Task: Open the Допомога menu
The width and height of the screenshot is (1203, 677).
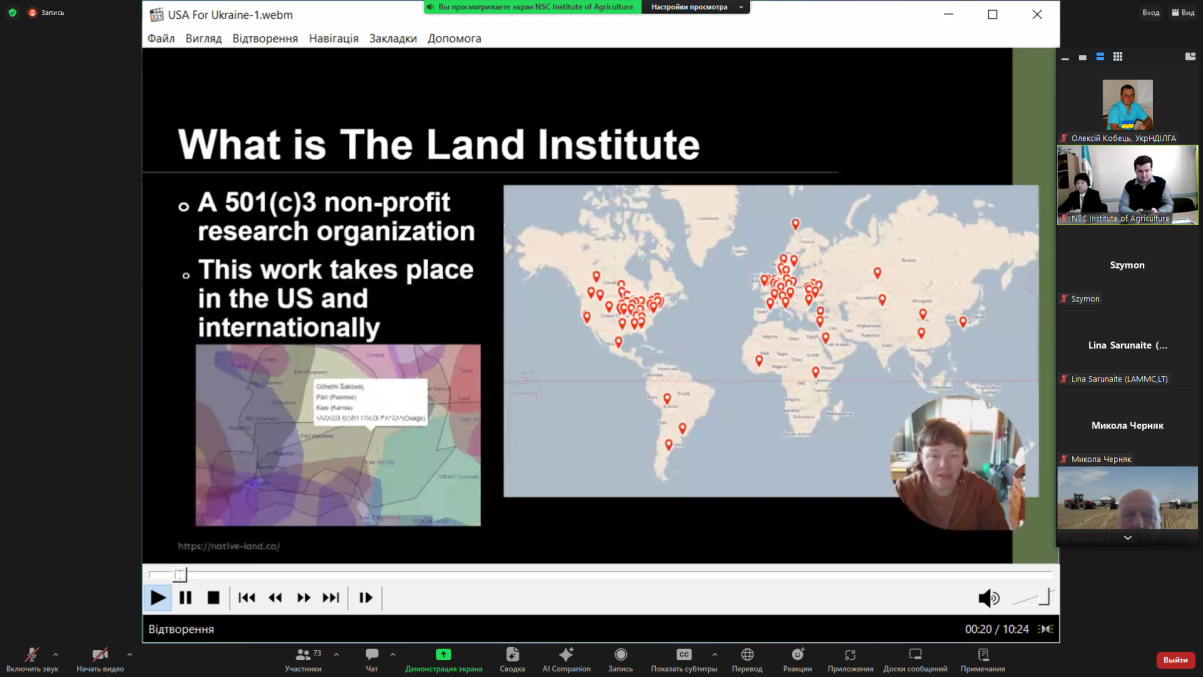Action: (454, 38)
